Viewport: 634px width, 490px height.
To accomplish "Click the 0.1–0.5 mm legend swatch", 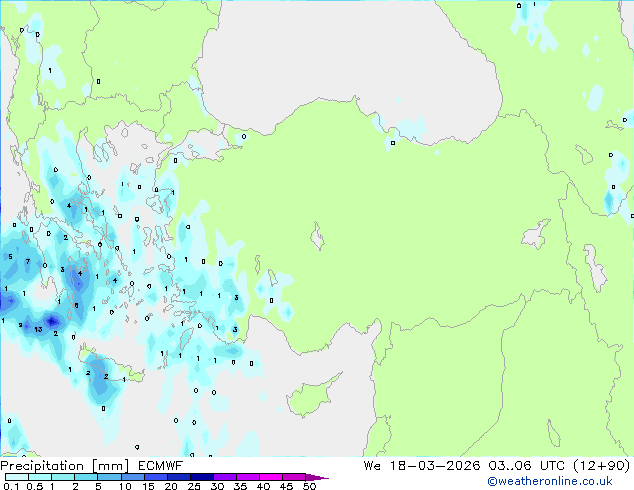I will [x=17, y=477].
